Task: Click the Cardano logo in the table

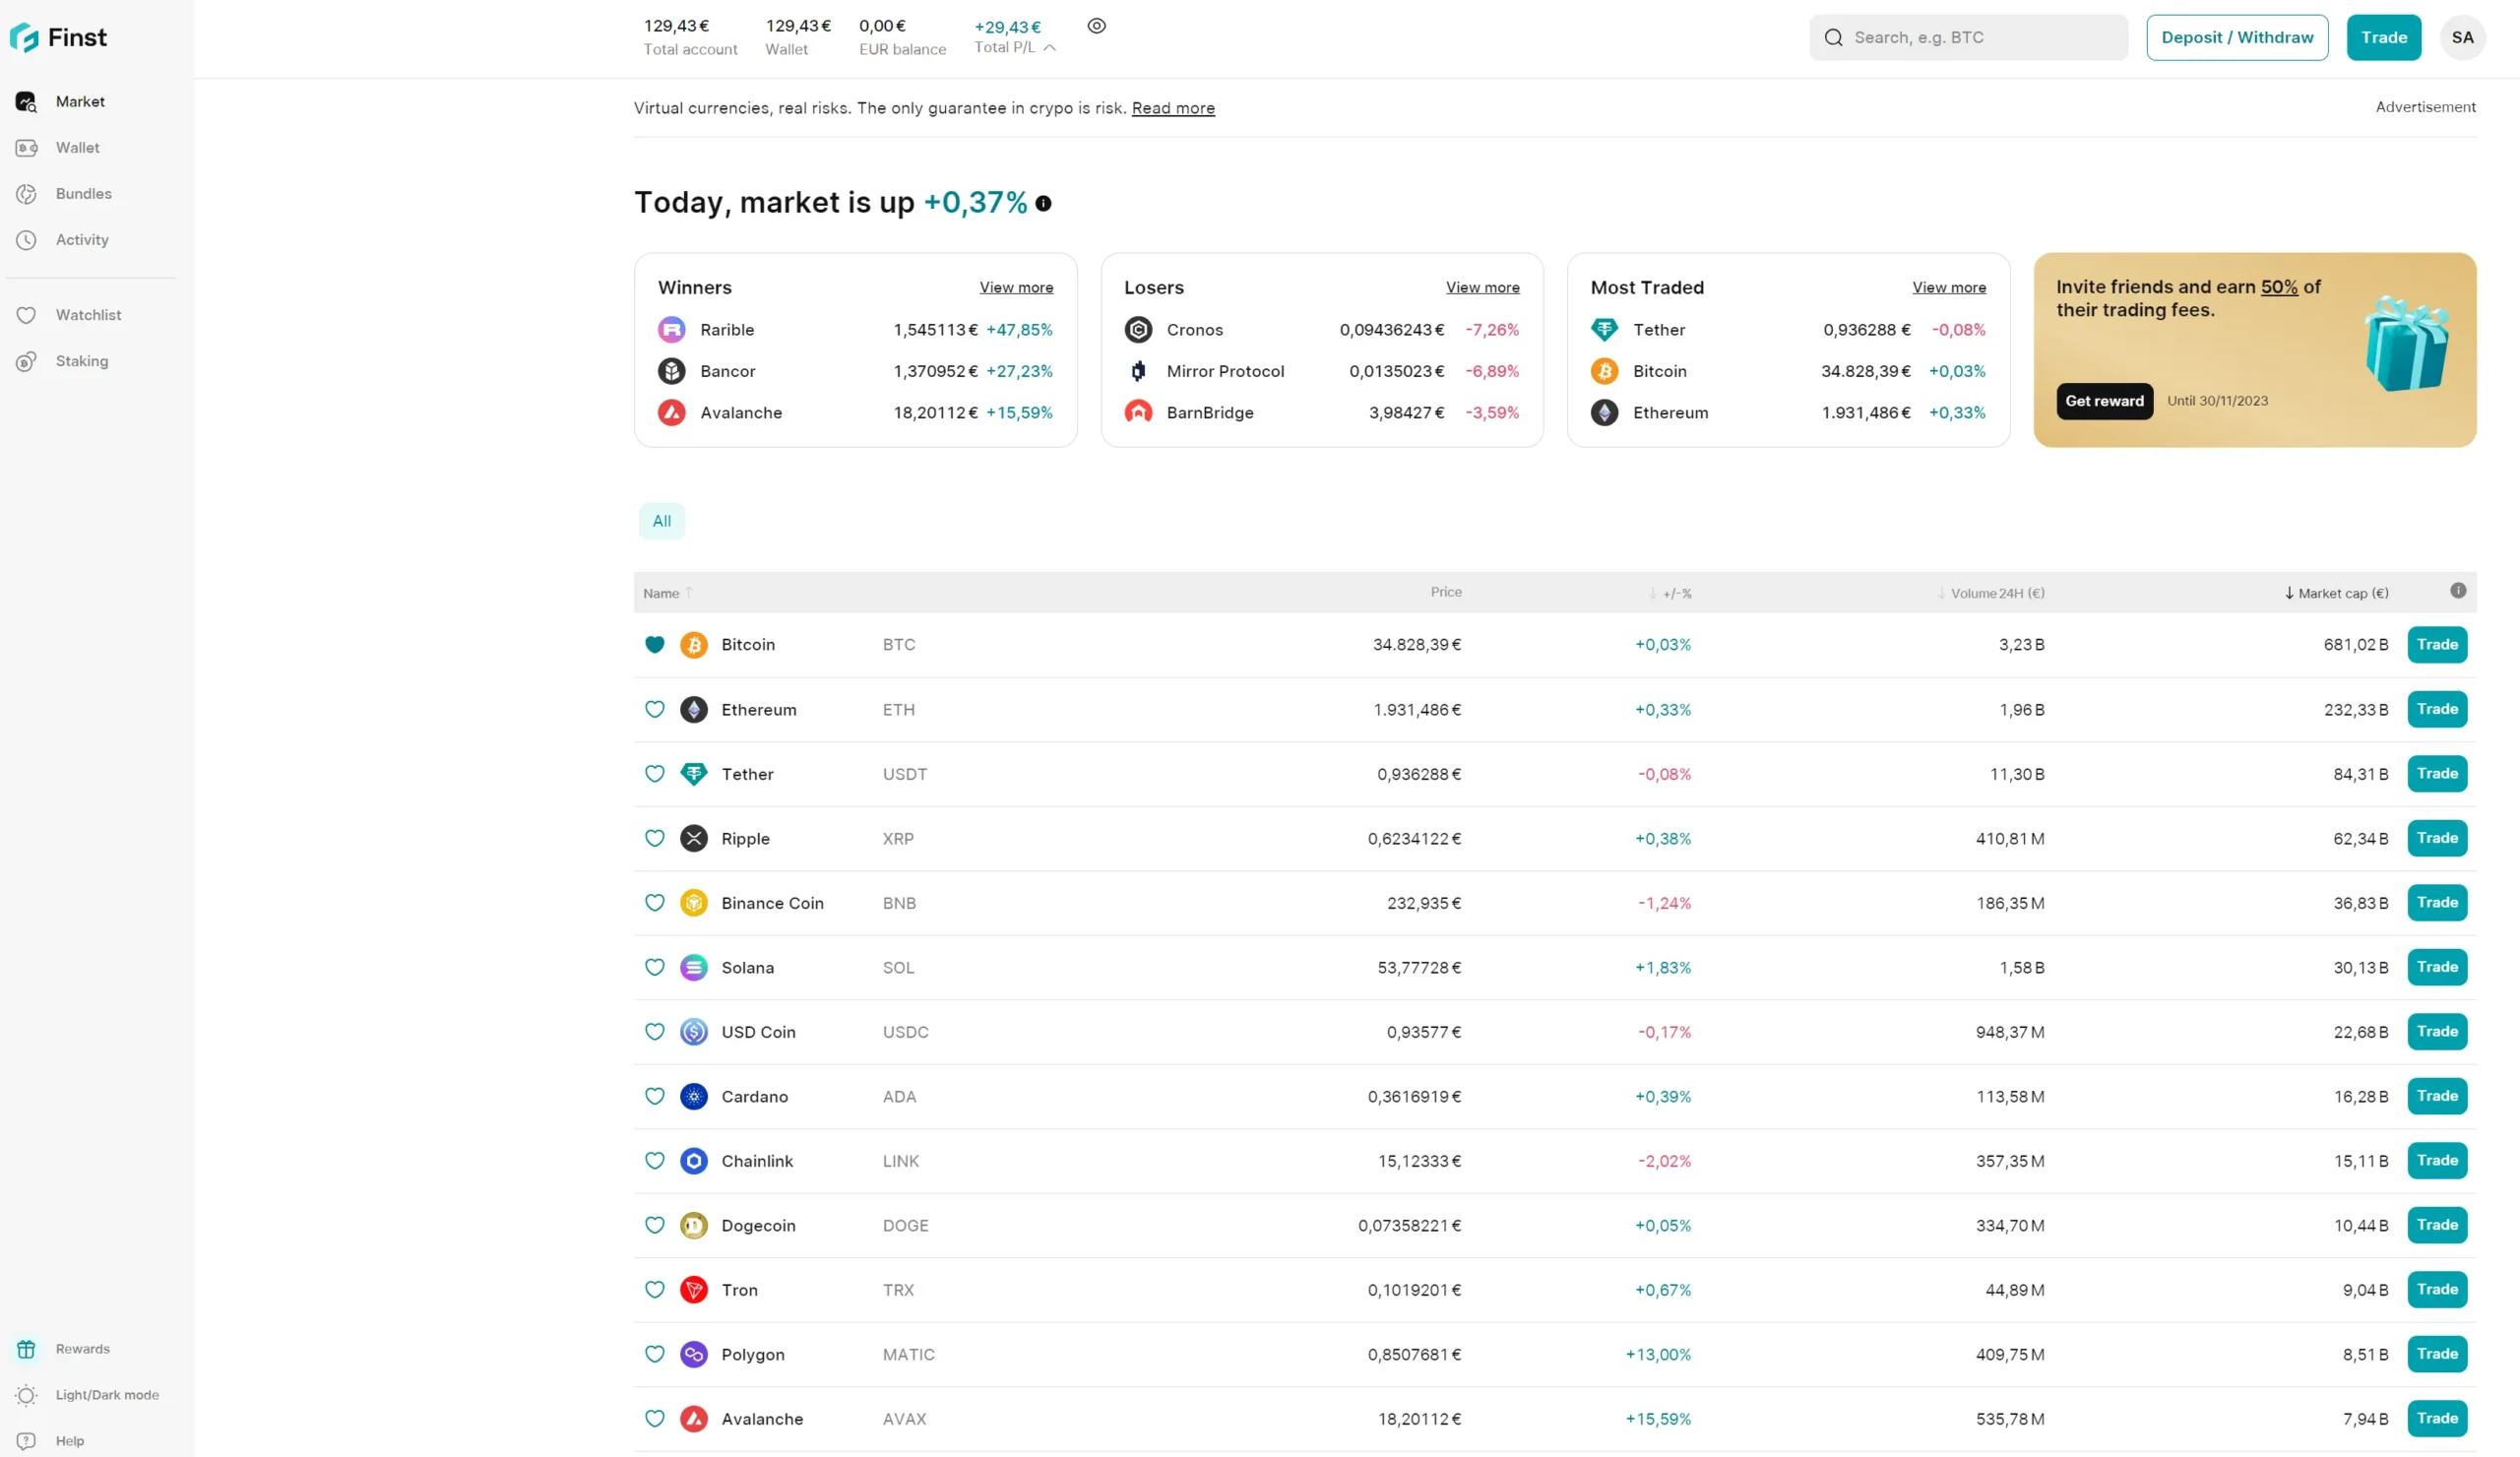Action: point(694,1097)
